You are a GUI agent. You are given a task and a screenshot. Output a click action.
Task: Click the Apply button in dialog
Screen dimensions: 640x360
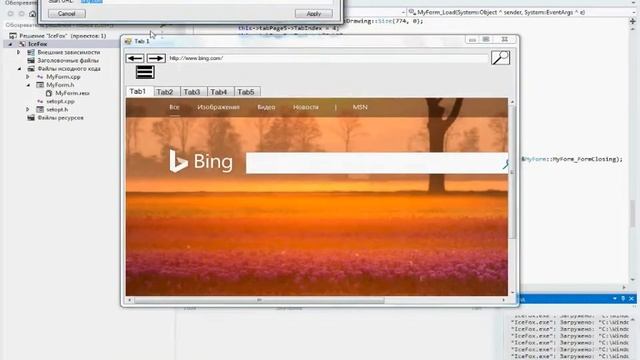point(313,13)
